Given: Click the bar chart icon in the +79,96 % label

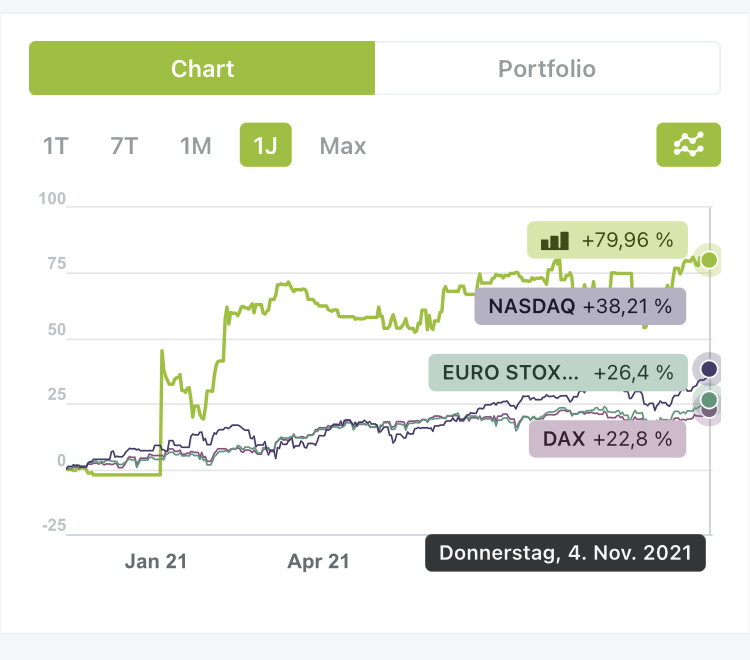Looking at the screenshot, I should click(554, 241).
